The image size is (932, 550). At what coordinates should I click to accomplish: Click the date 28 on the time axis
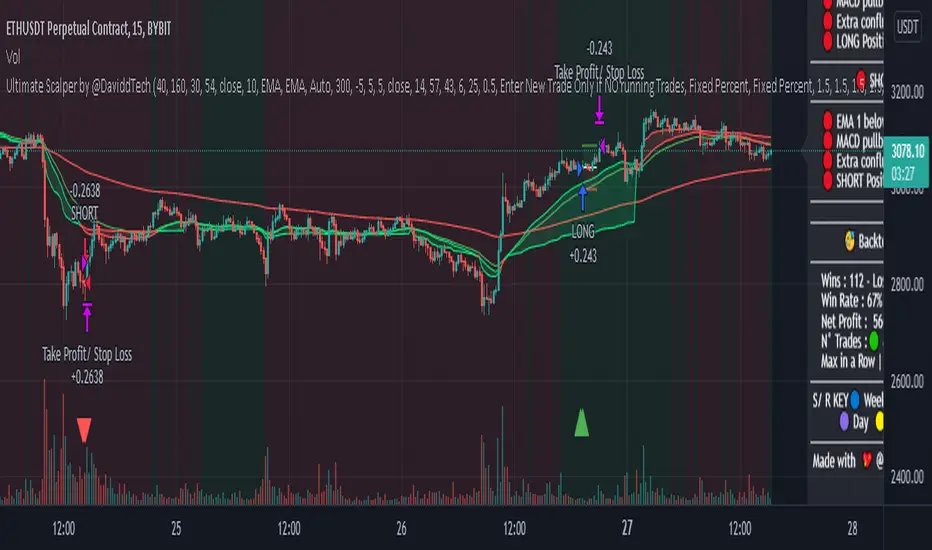[852, 529]
